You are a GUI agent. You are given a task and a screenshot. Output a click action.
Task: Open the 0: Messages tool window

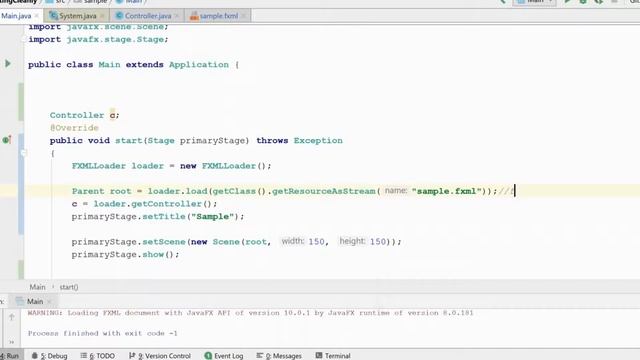coord(279,356)
